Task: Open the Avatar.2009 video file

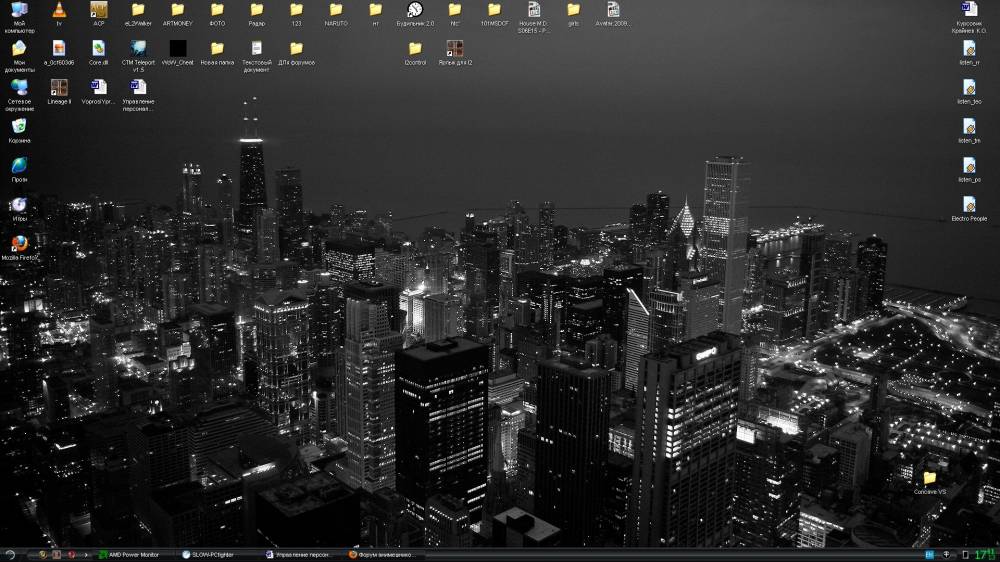Action: [613, 10]
